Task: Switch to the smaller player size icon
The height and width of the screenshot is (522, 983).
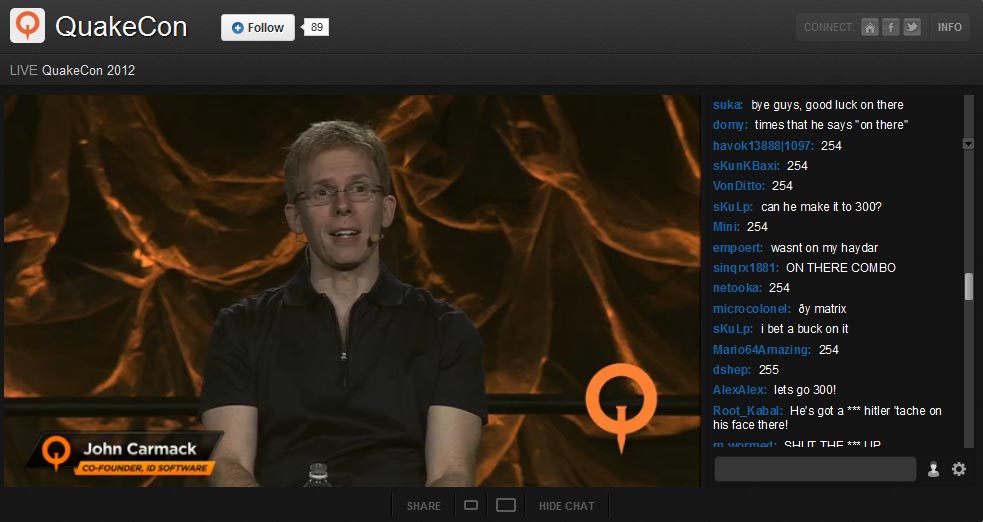Action: point(471,505)
